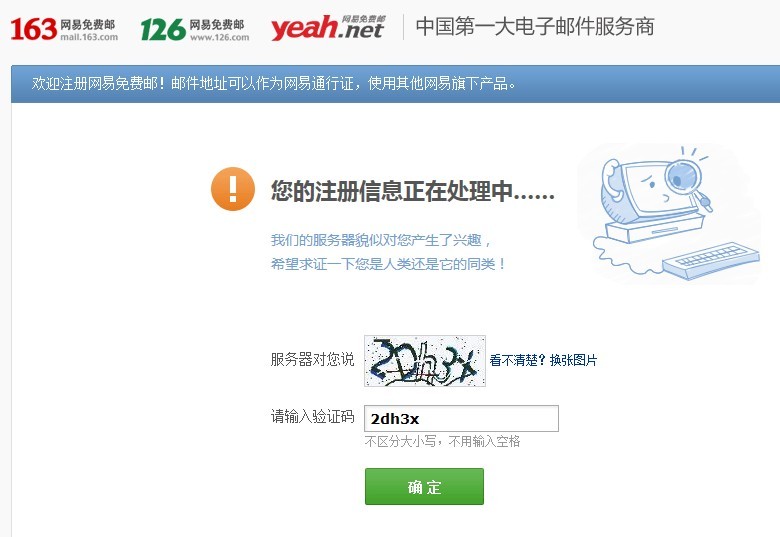The width and height of the screenshot is (780, 537).
Task: Click the 126 mail logo
Action: coord(195,29)
